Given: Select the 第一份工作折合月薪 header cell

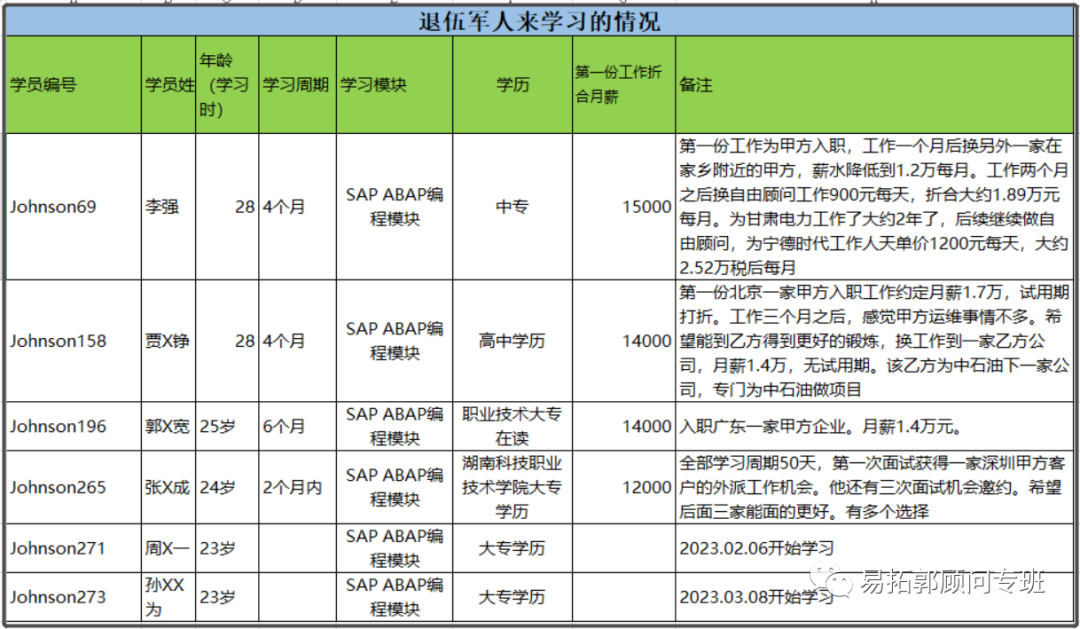Looking at the screenshot, I should point(623,85).
